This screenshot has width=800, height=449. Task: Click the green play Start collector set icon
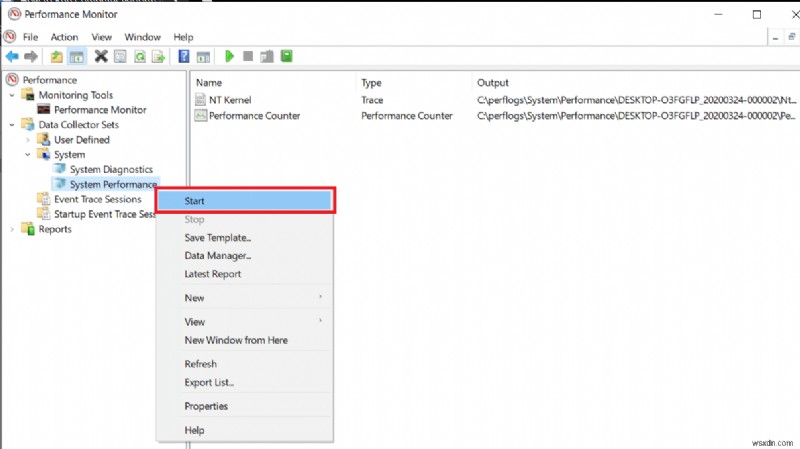click(x=229, y=56)
